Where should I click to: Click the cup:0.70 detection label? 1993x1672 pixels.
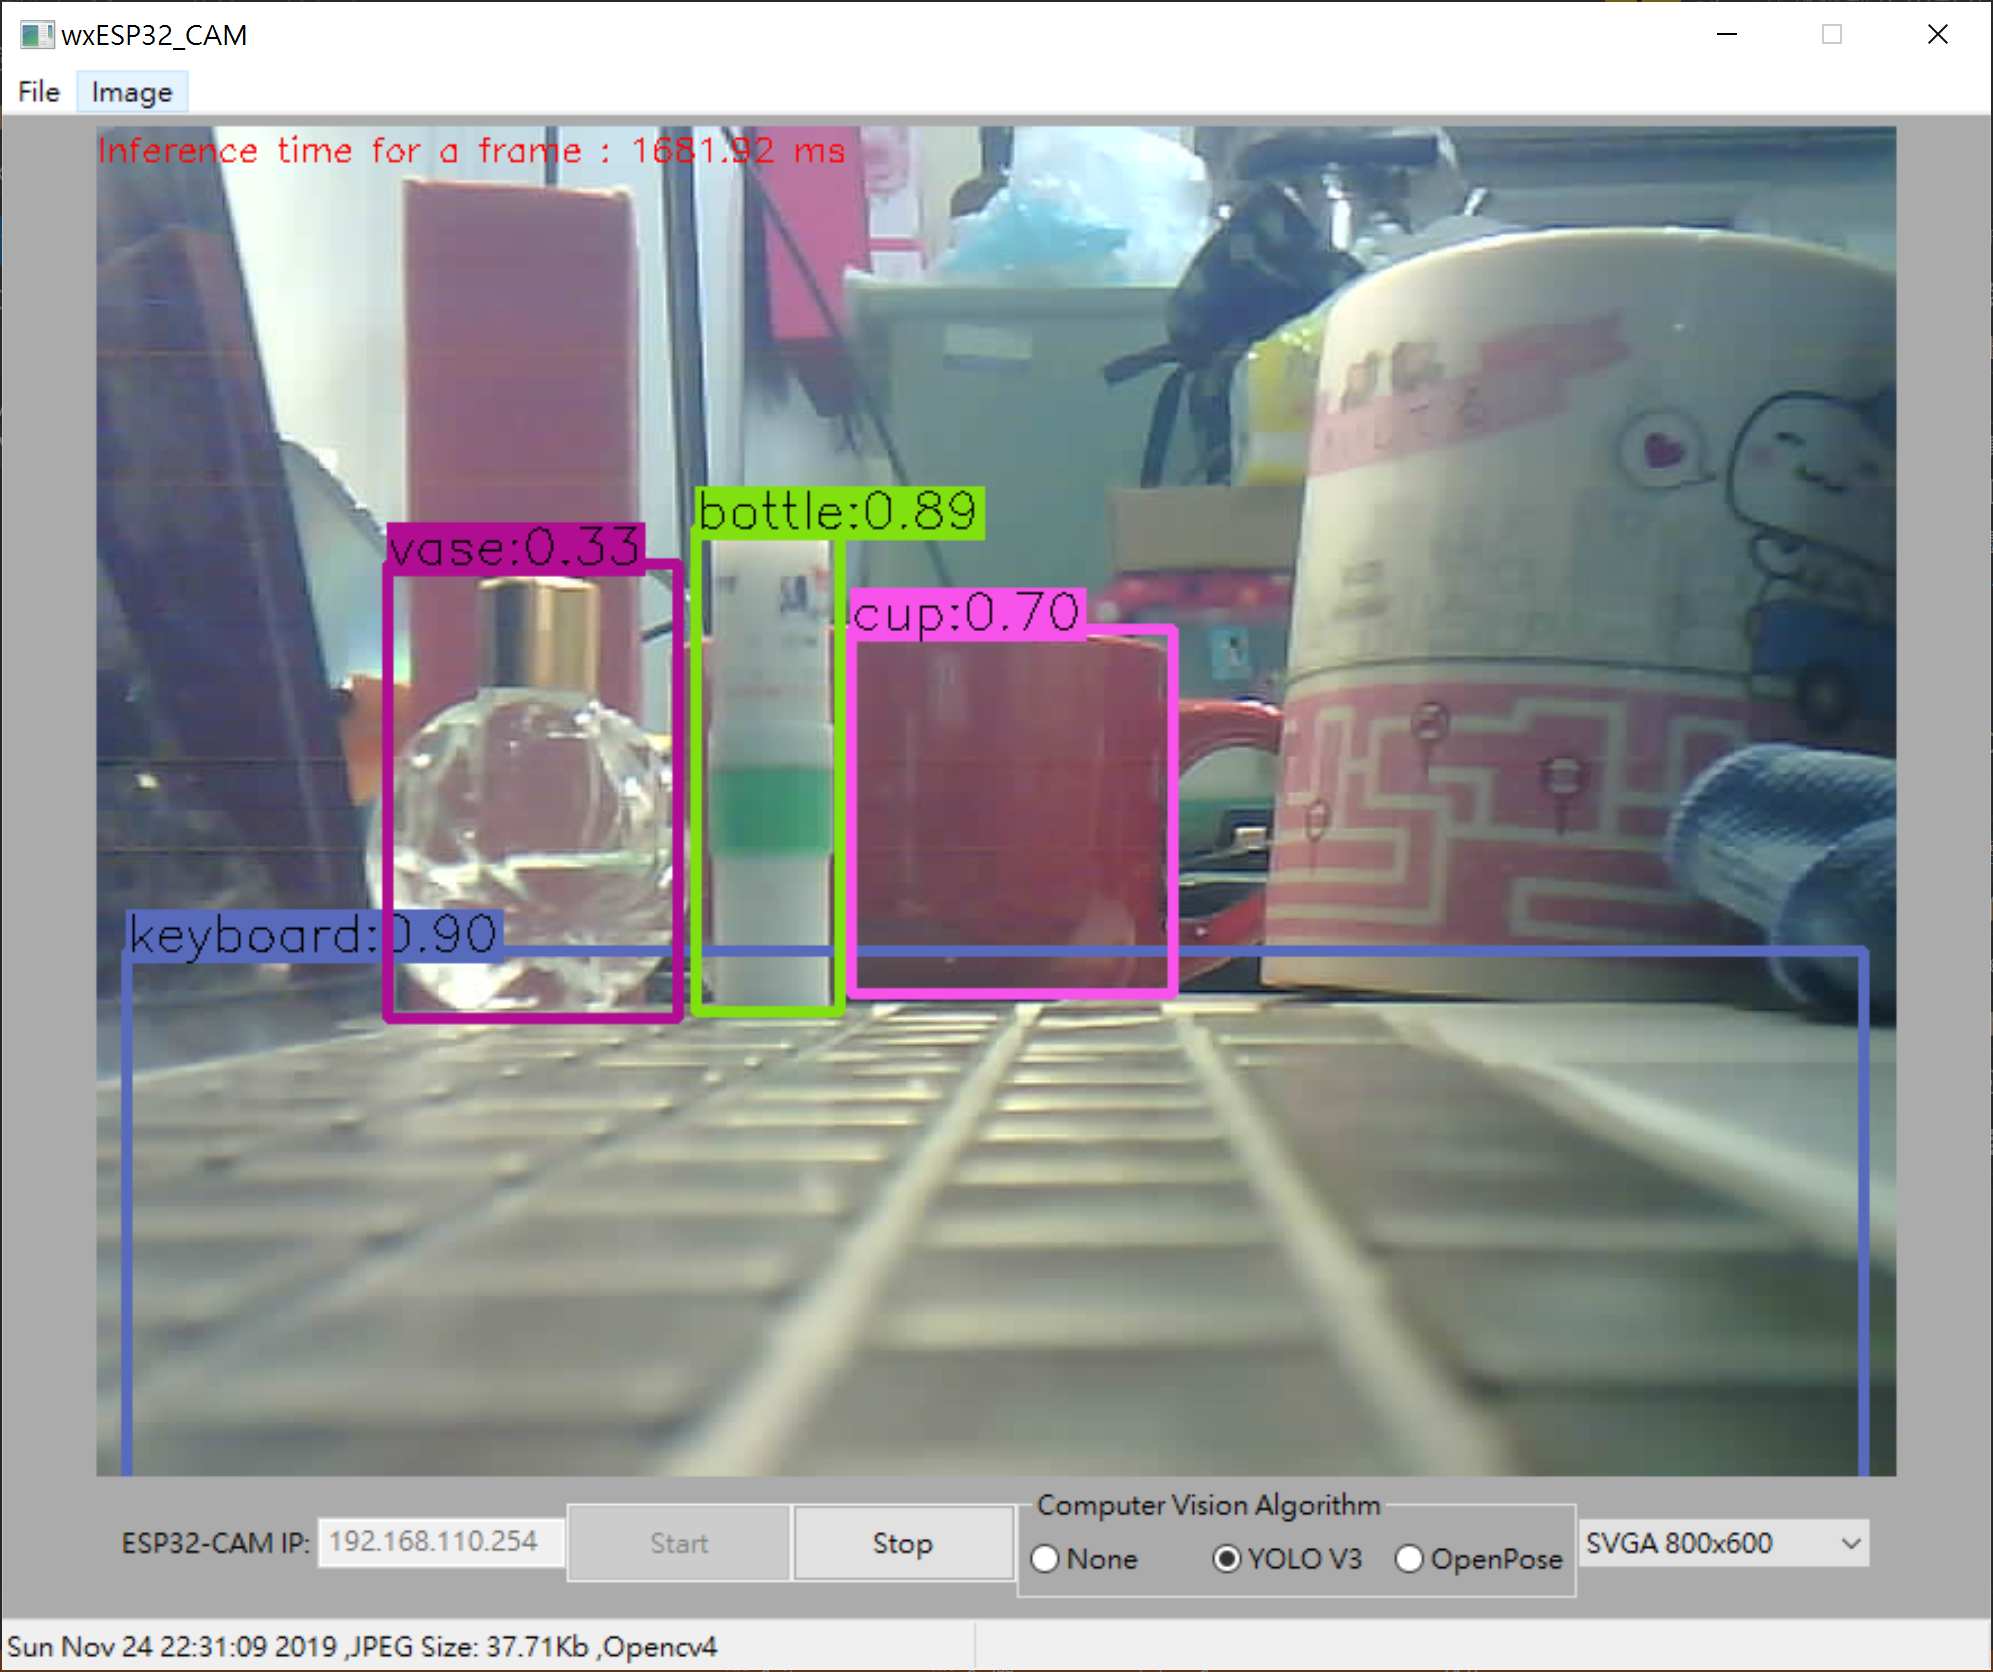coord(966,612)
